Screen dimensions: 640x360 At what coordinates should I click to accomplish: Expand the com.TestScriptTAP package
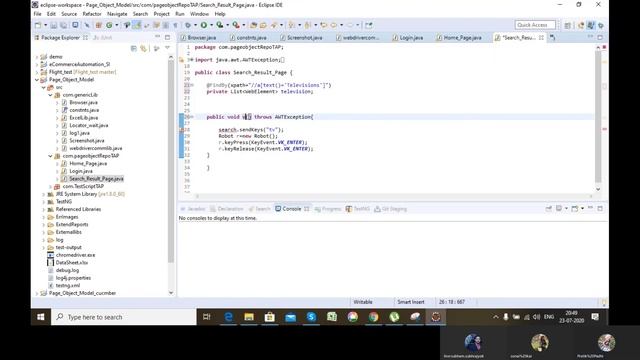[x=50, y=187]
